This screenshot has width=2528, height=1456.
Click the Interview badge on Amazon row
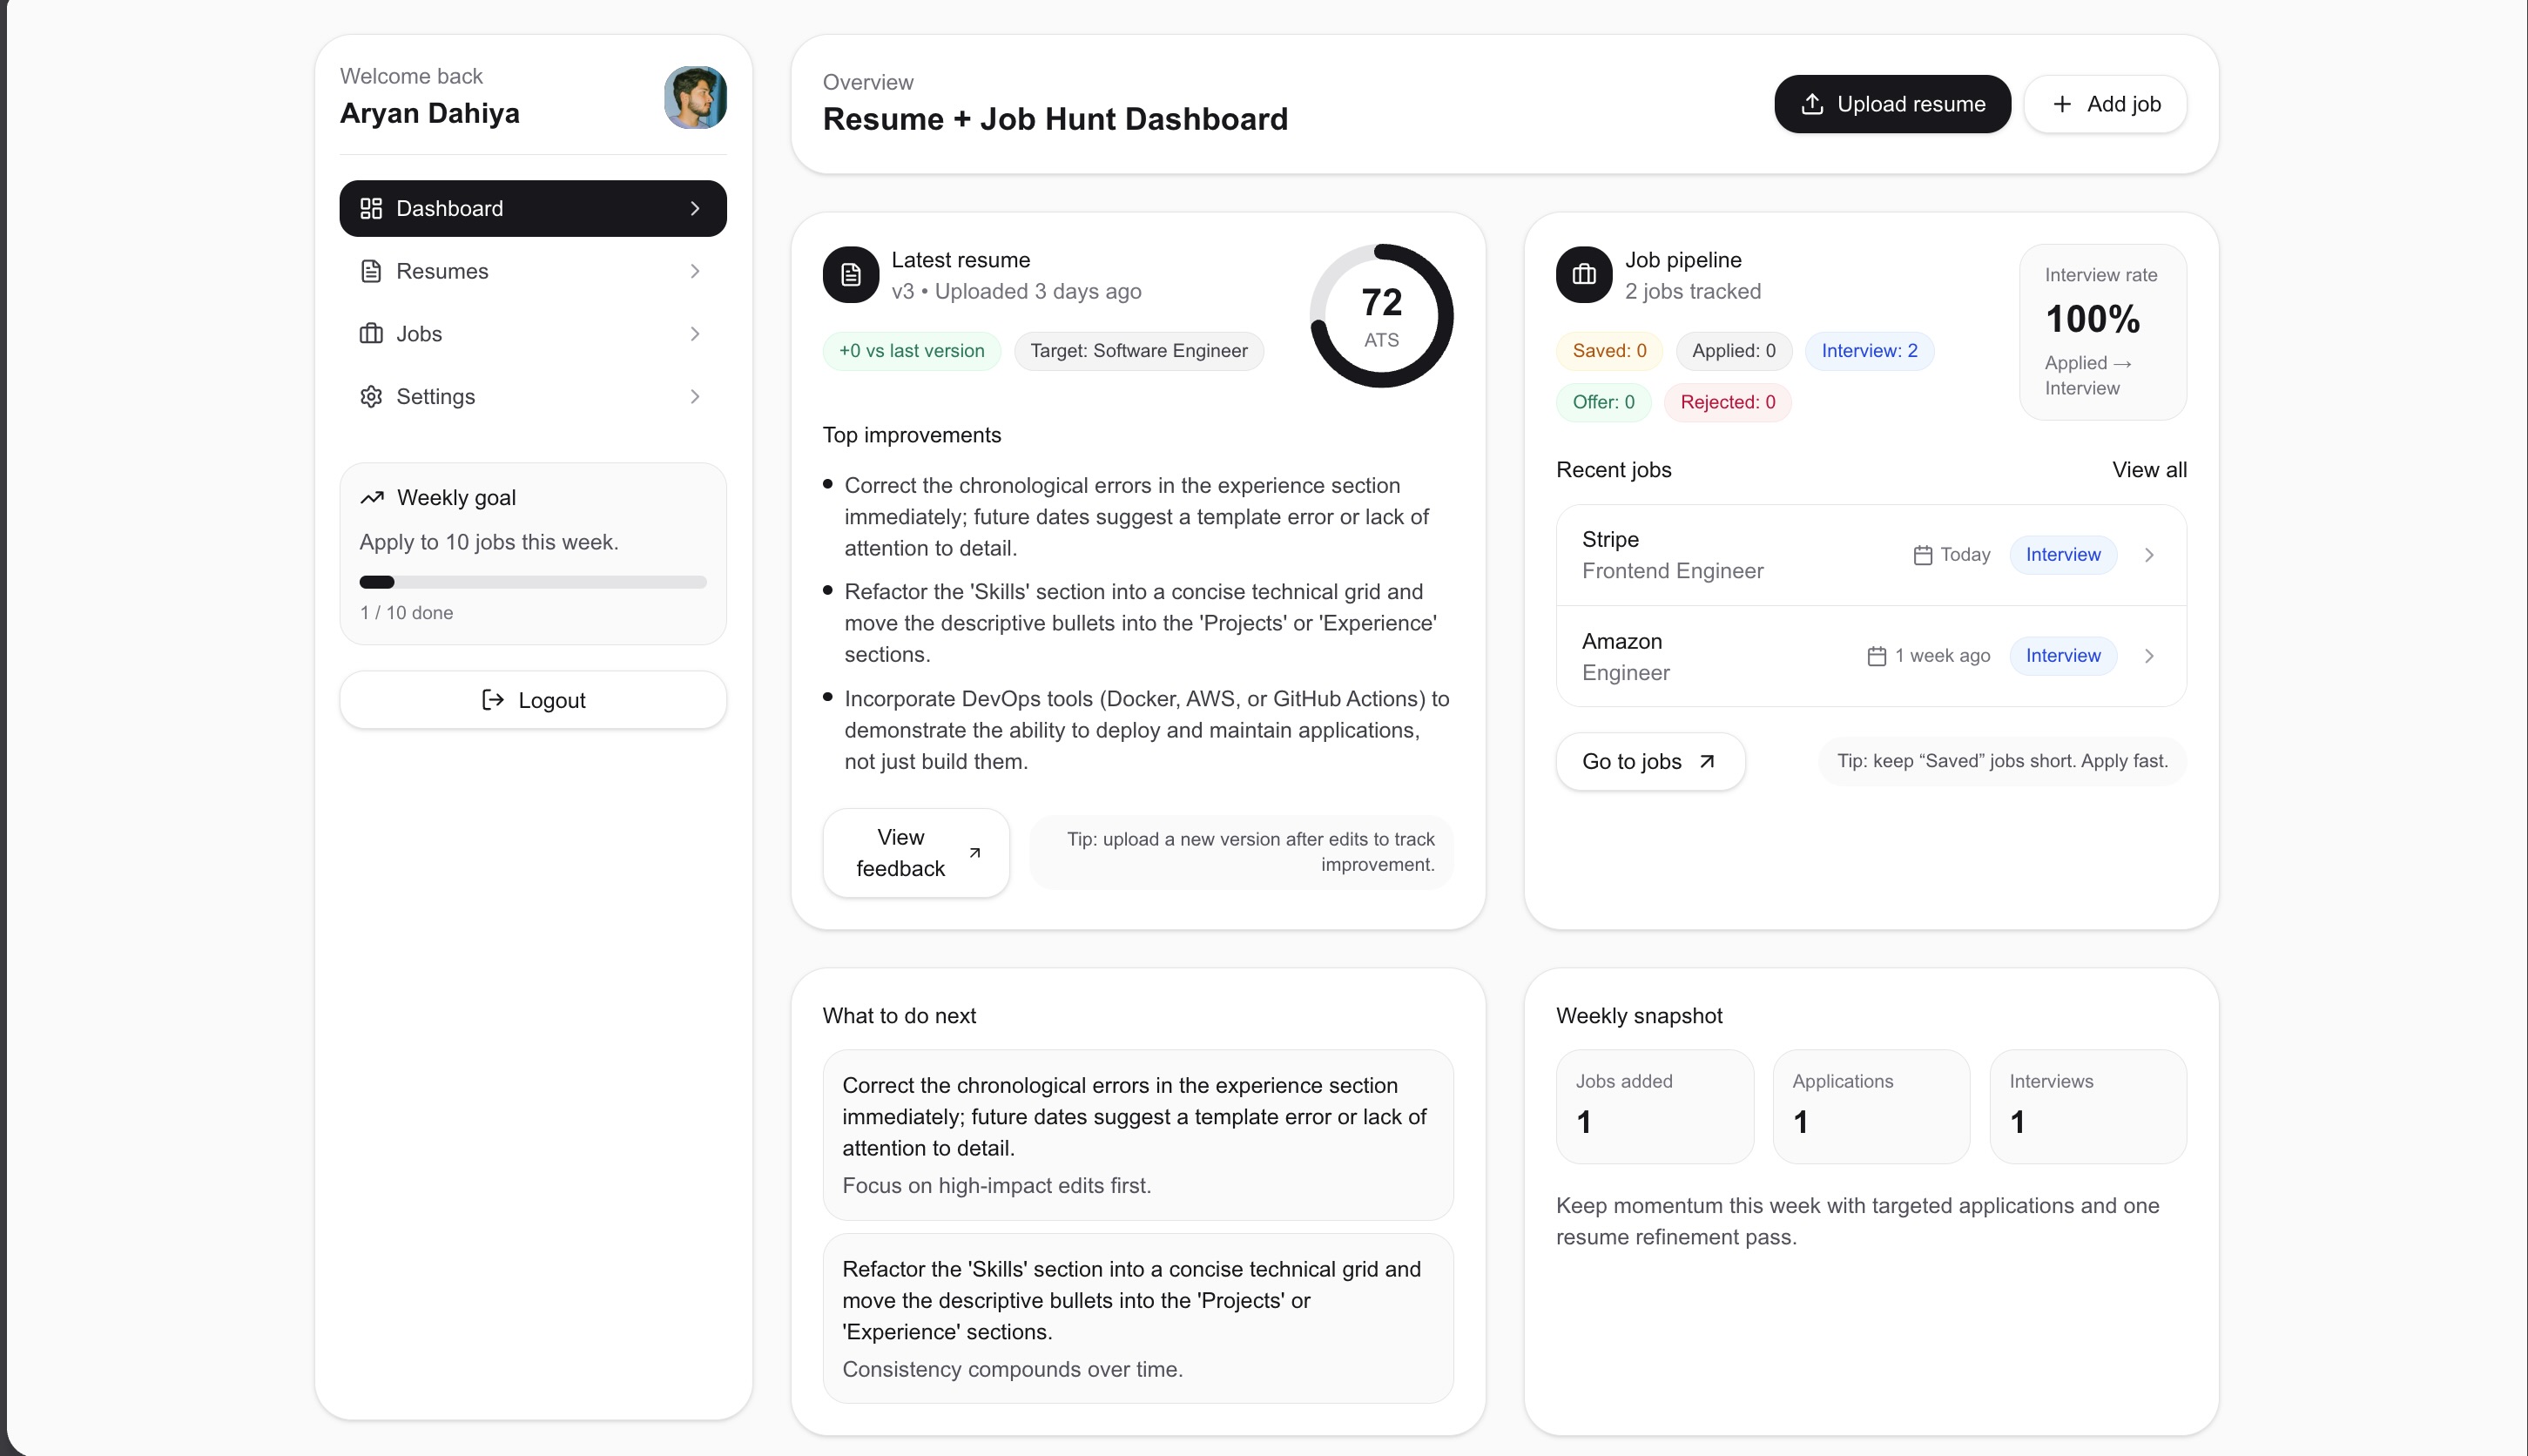coord(2063,656)
